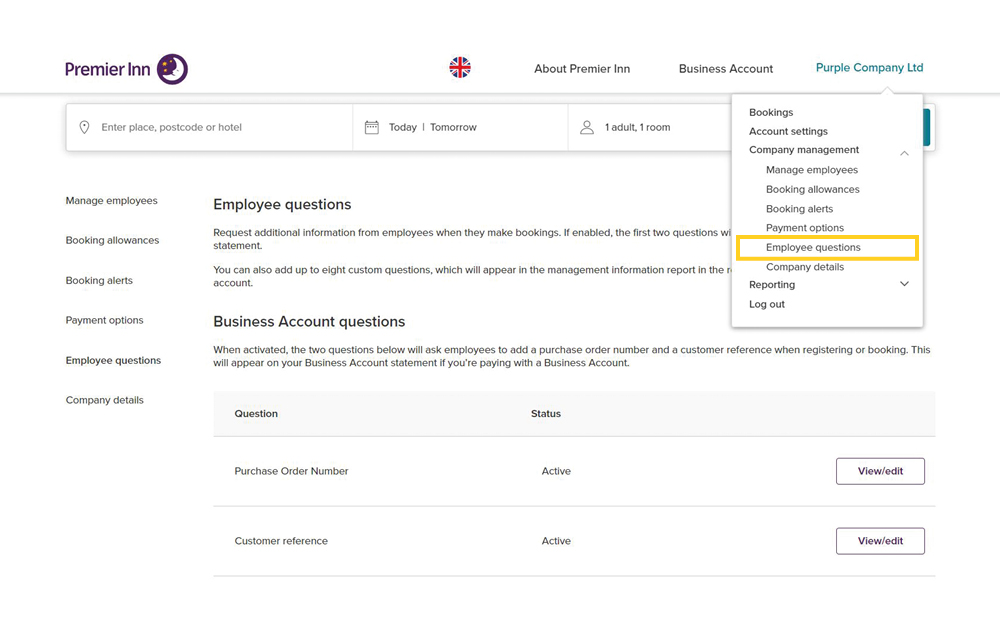1000x640 pixels.
Task: Click the Premier Inn wordmark
Action: click(x=108, y=69)
